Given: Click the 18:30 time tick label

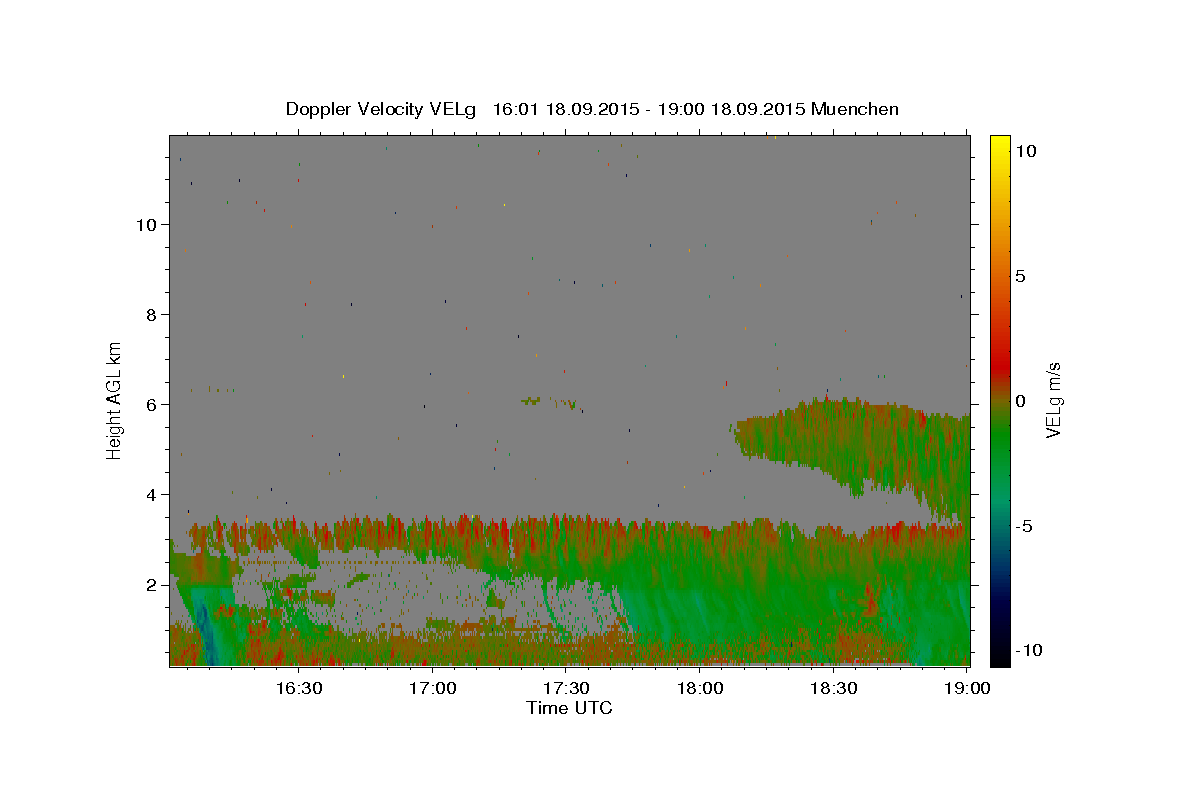Looking at the screenshot, I should pyautogui.click(x=832, y=688).
